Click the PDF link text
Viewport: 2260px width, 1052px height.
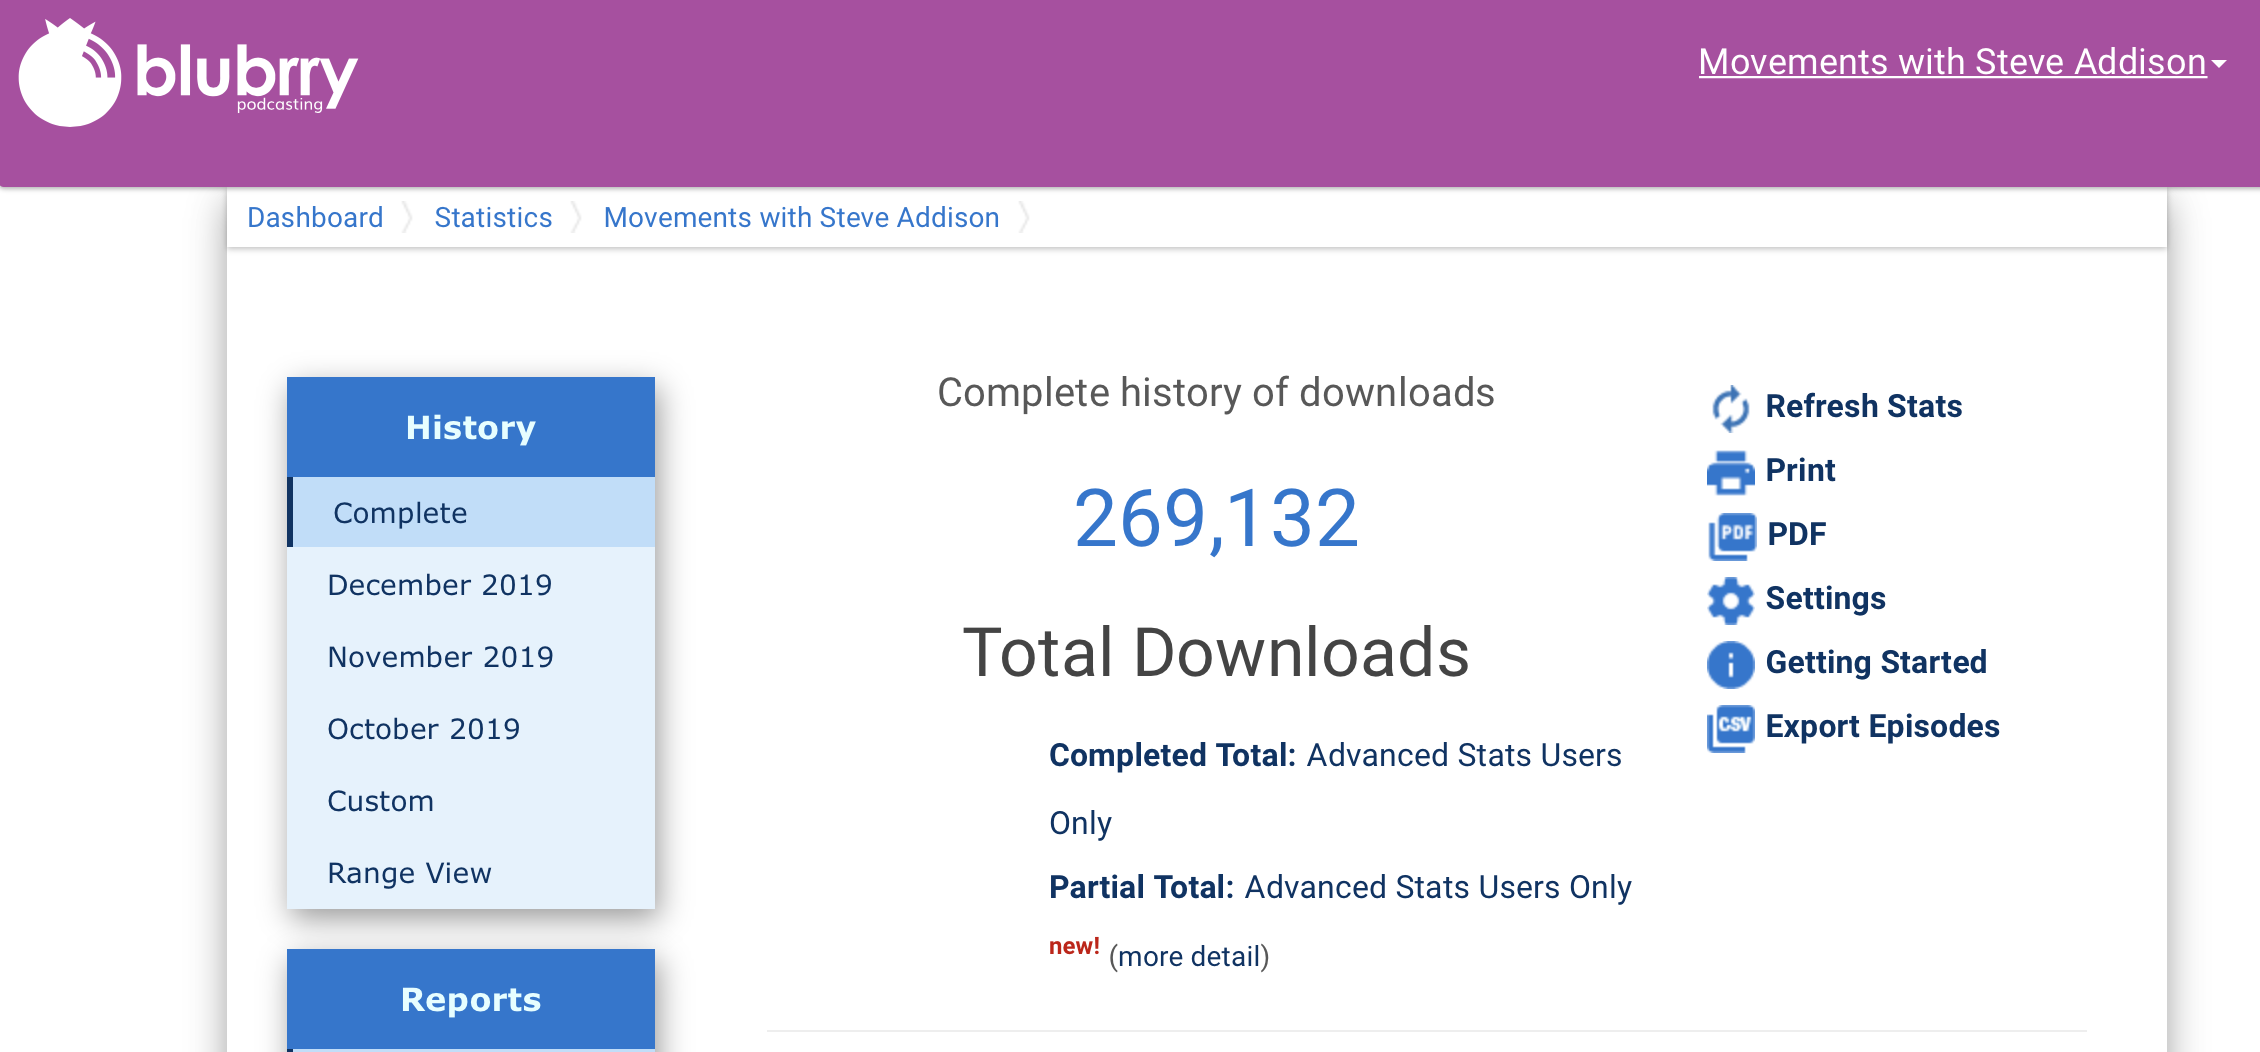coord(1796,534)
